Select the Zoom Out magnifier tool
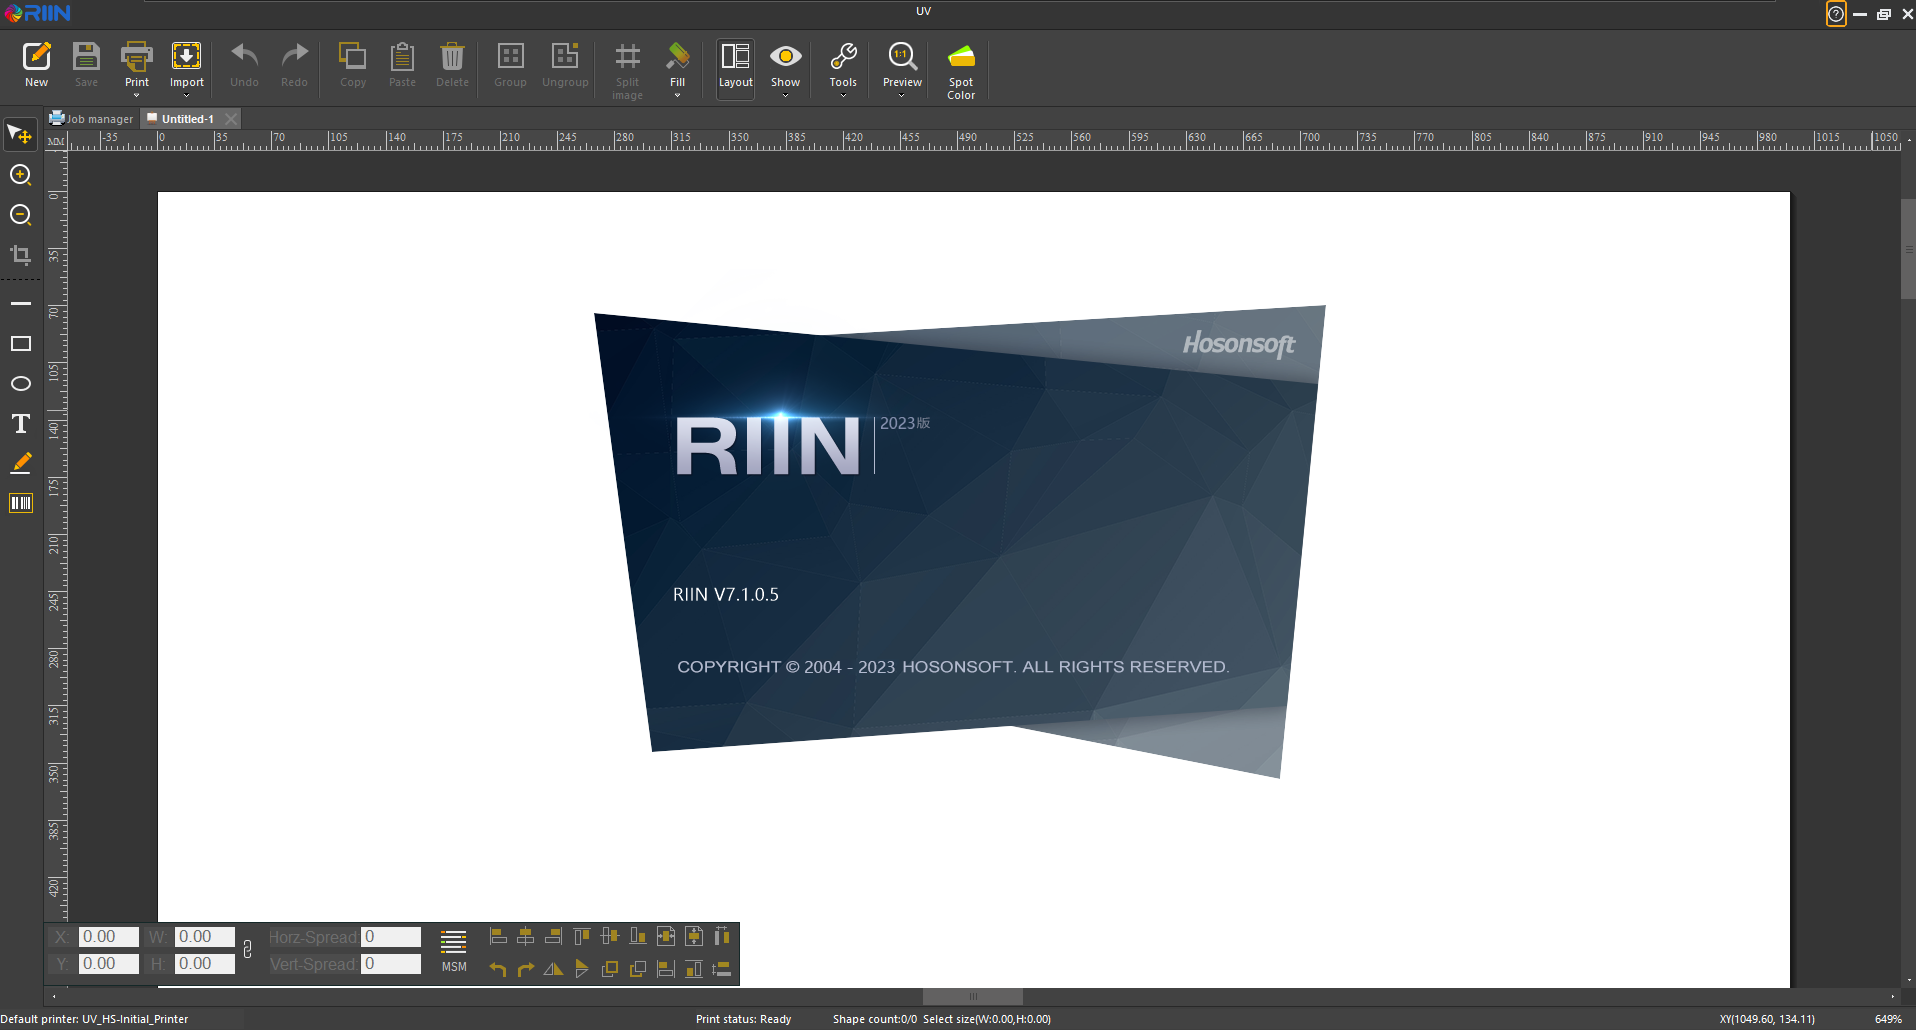The height and width of the screenshot is (1030, 1916). (x=20, y=215)
